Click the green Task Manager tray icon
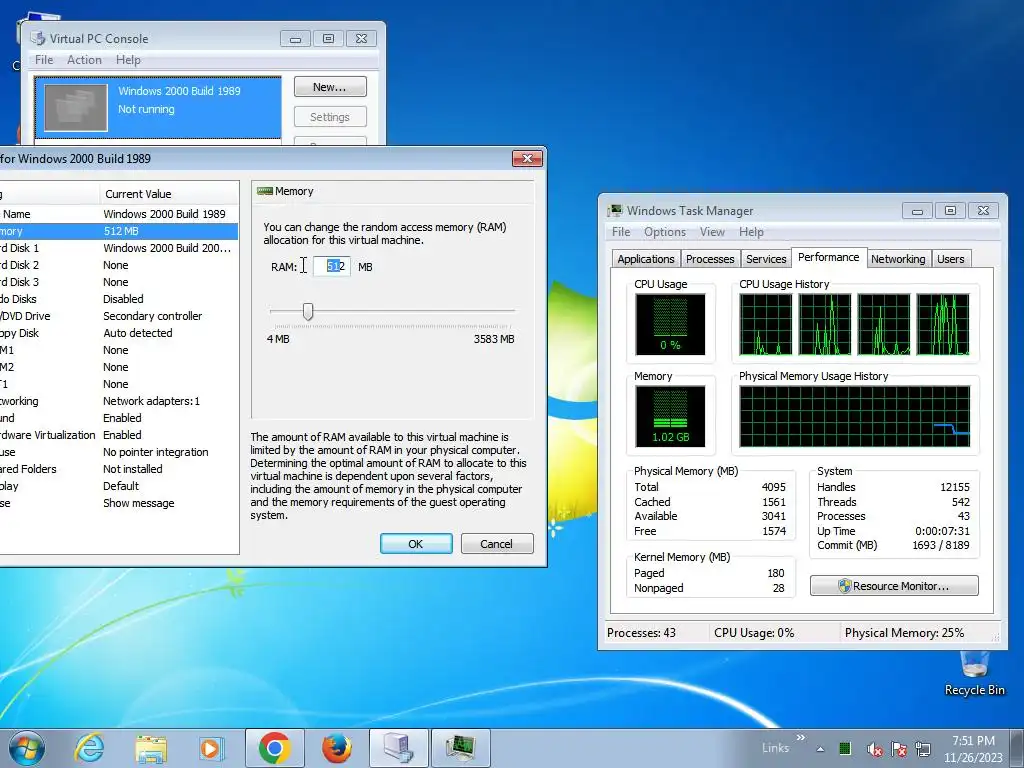This screenshot has width=1024, height=768. click(x=845, y=748)
